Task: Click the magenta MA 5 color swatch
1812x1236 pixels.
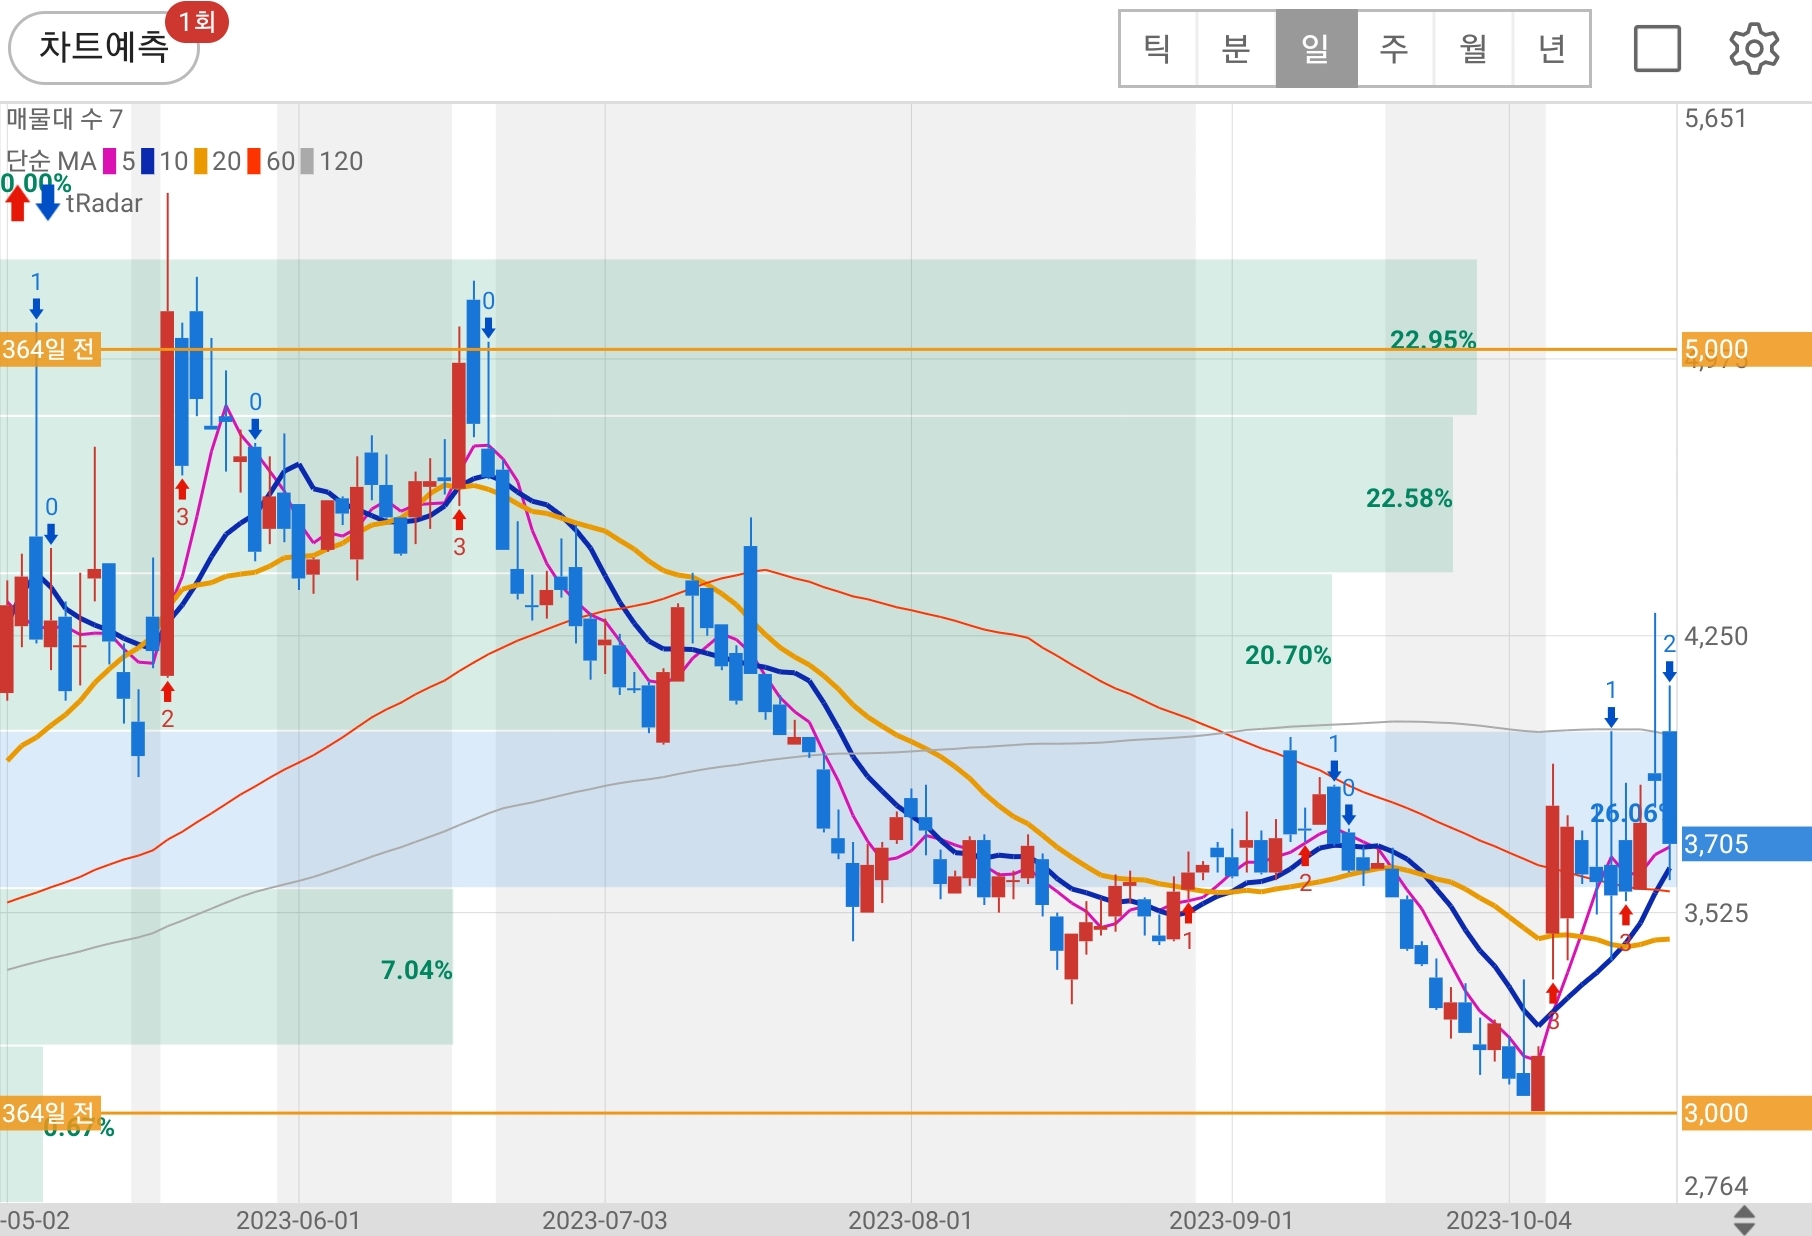Action: pyautogui.click(x=110, y=161)
